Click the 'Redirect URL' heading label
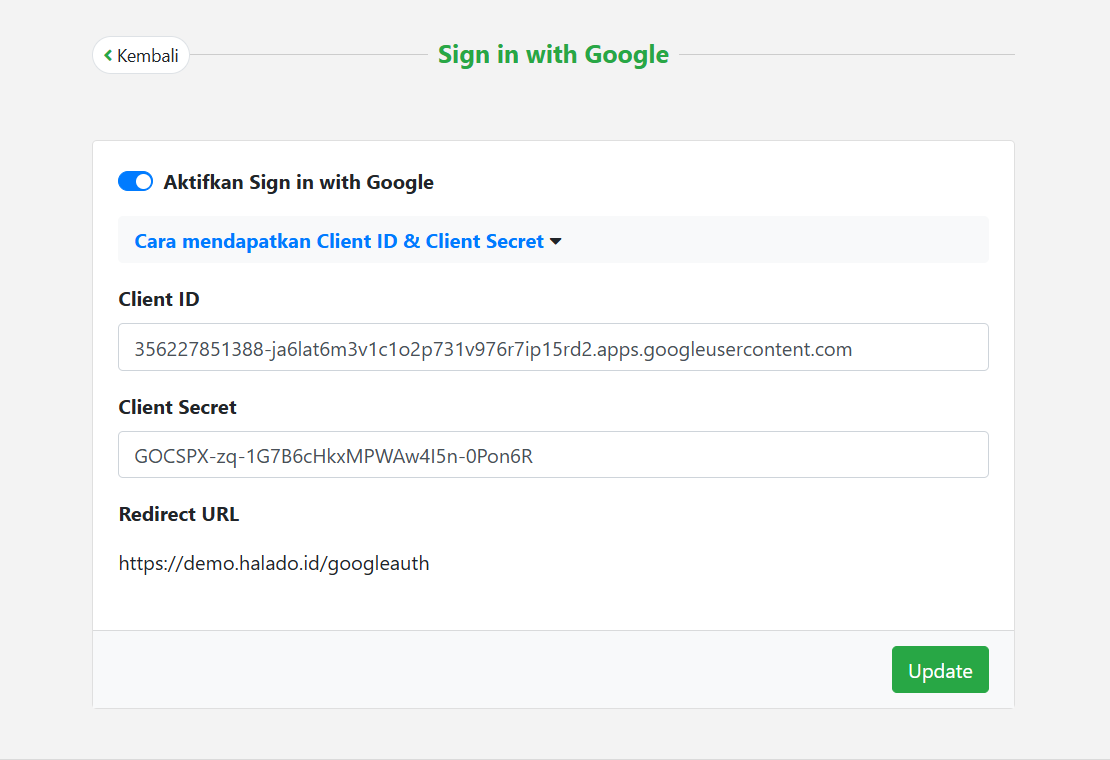This screenshot has width=1110, height=760. (x=178, y=514)
